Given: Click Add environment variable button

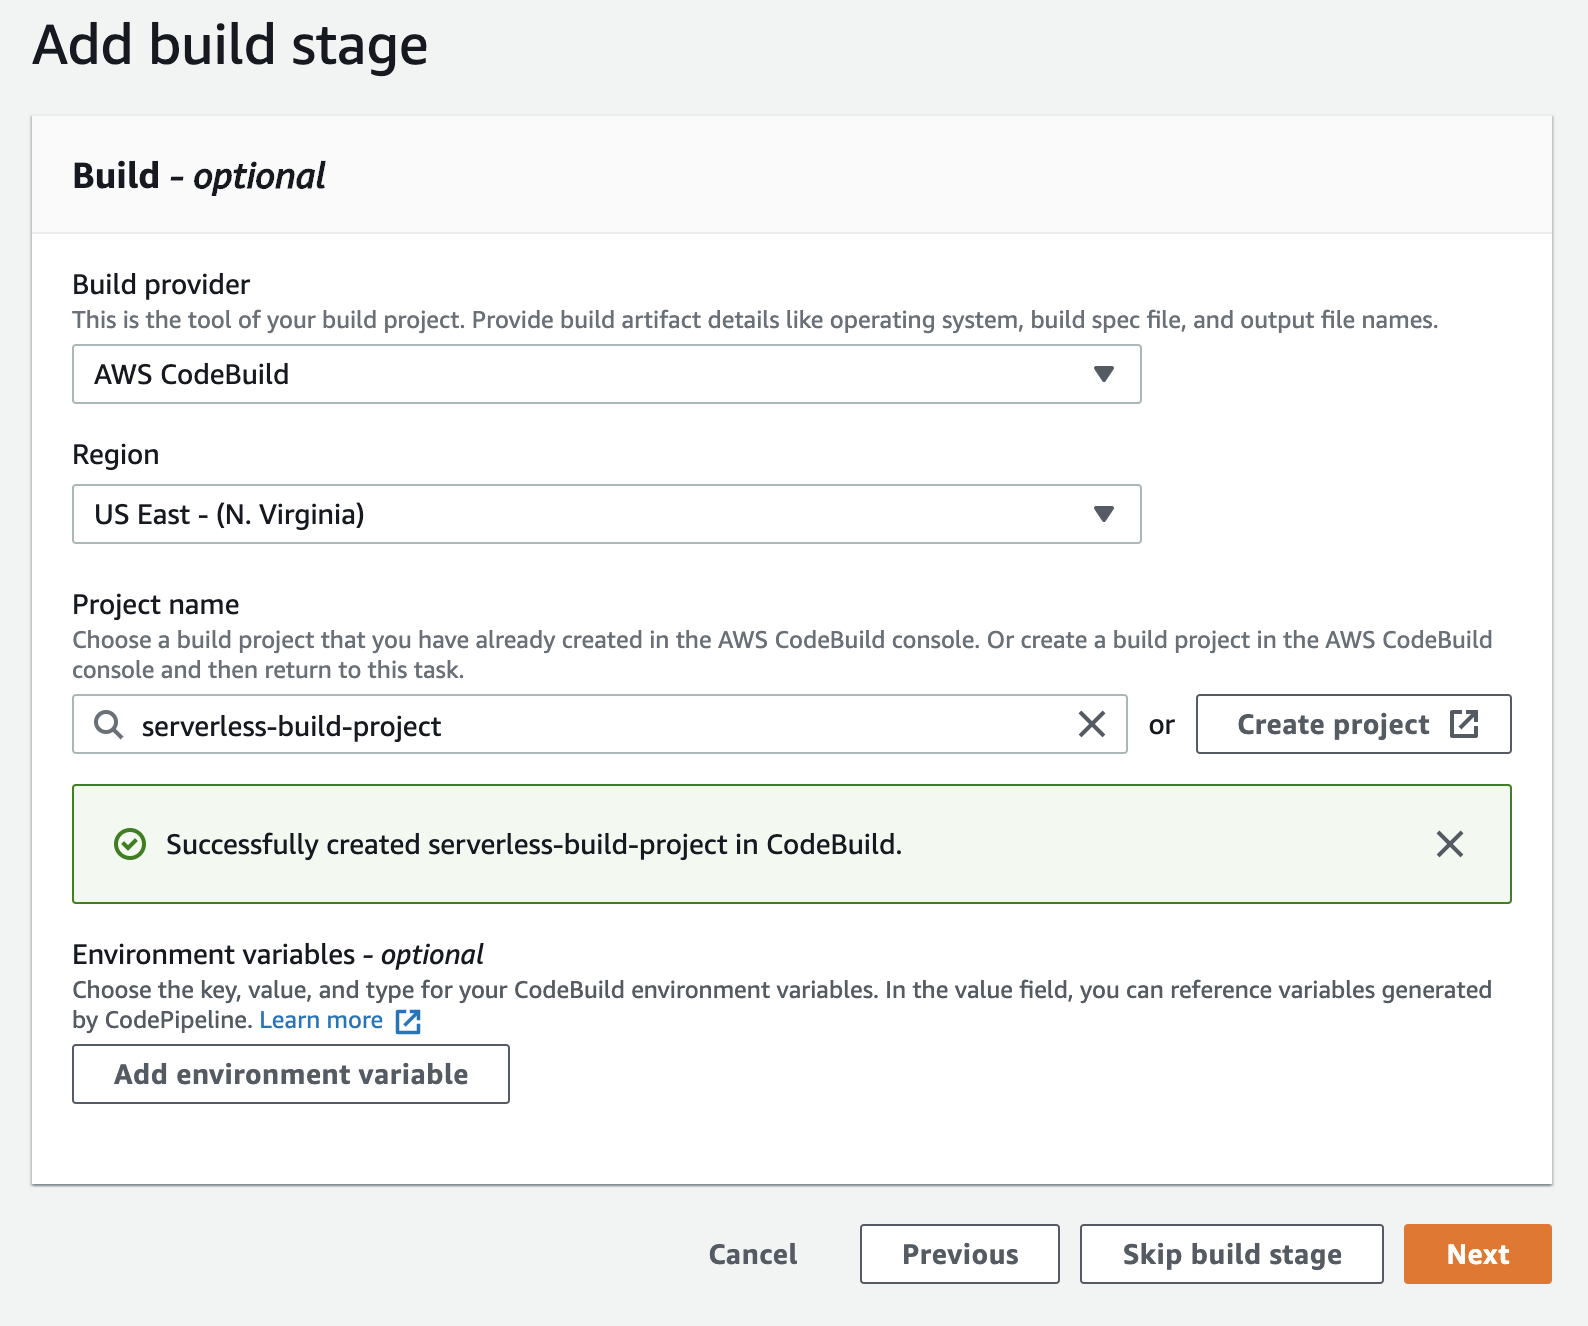Looking at the screenshot, I should coord(291,1074).
